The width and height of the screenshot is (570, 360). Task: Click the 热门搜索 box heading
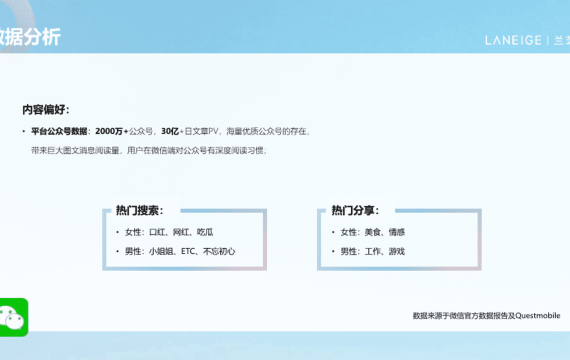point(140,210)
